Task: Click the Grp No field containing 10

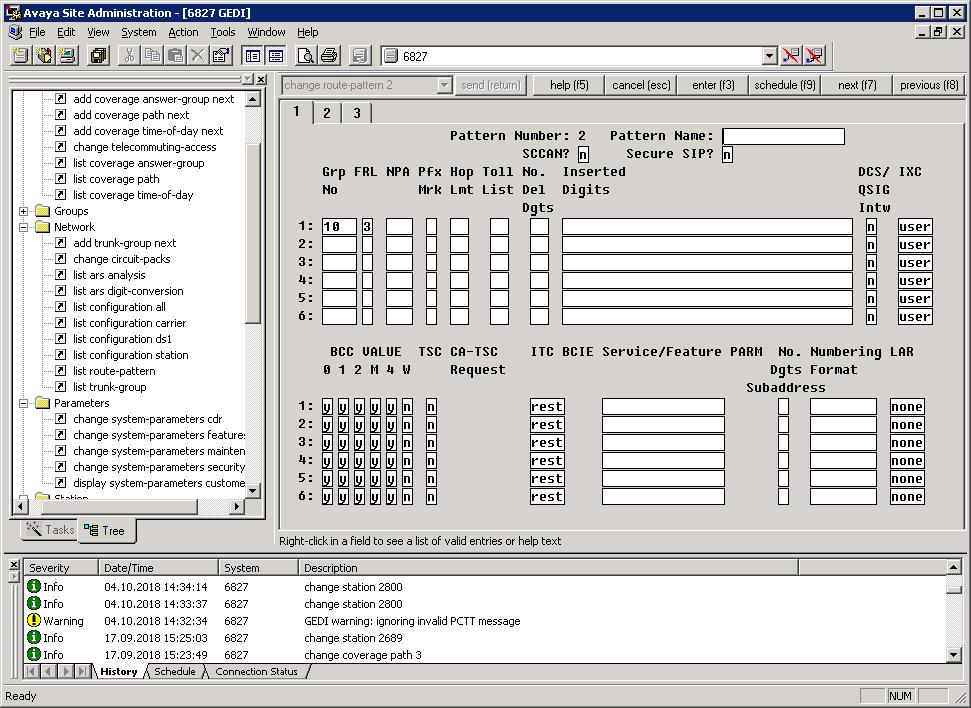Action: click(x=339, y=227)
